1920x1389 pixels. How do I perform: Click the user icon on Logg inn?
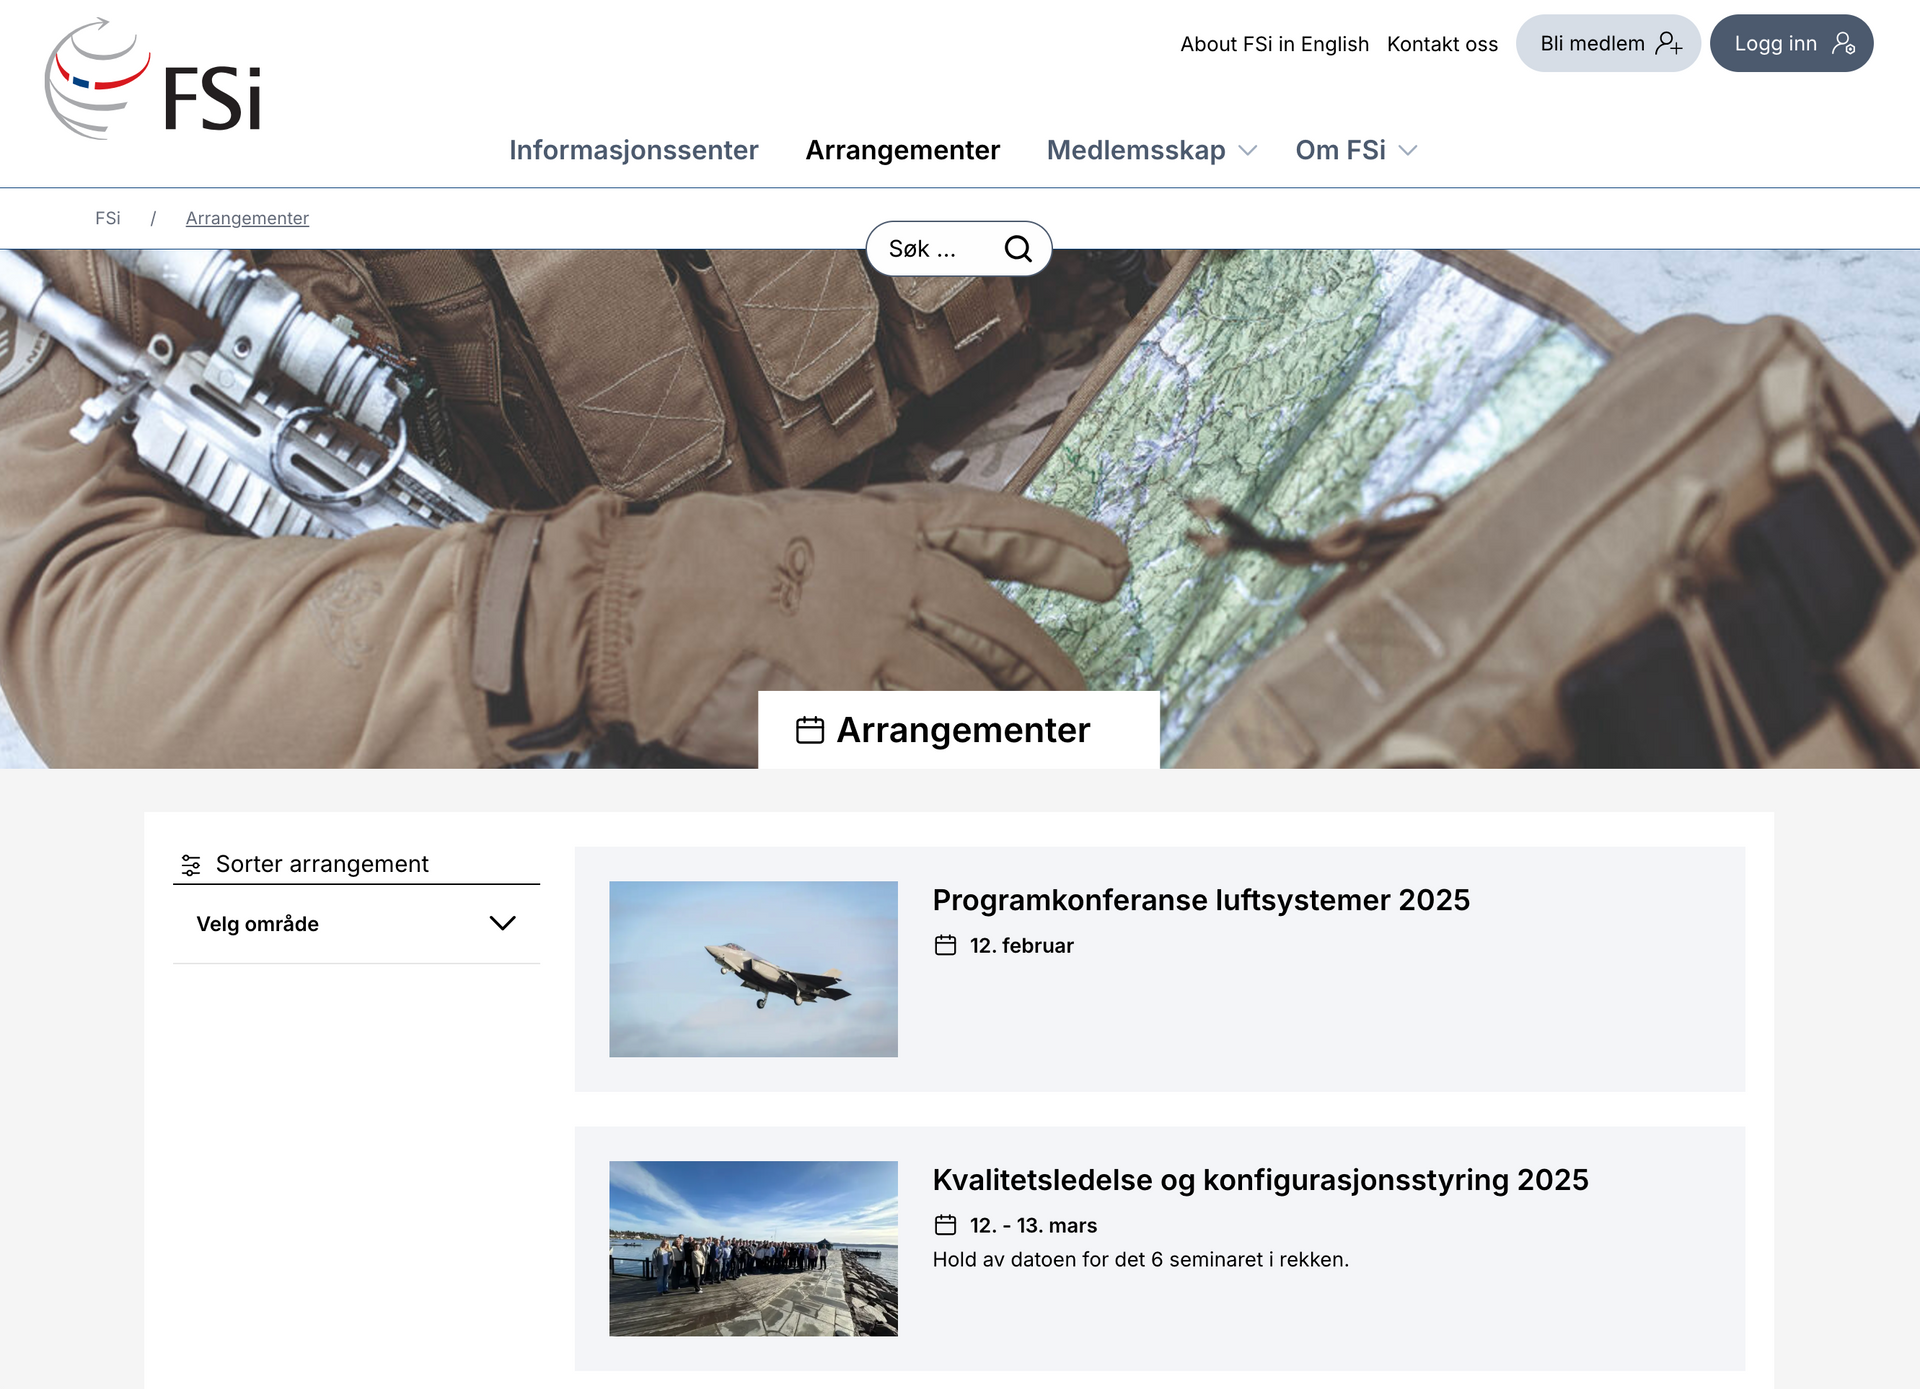[1843, 43]
